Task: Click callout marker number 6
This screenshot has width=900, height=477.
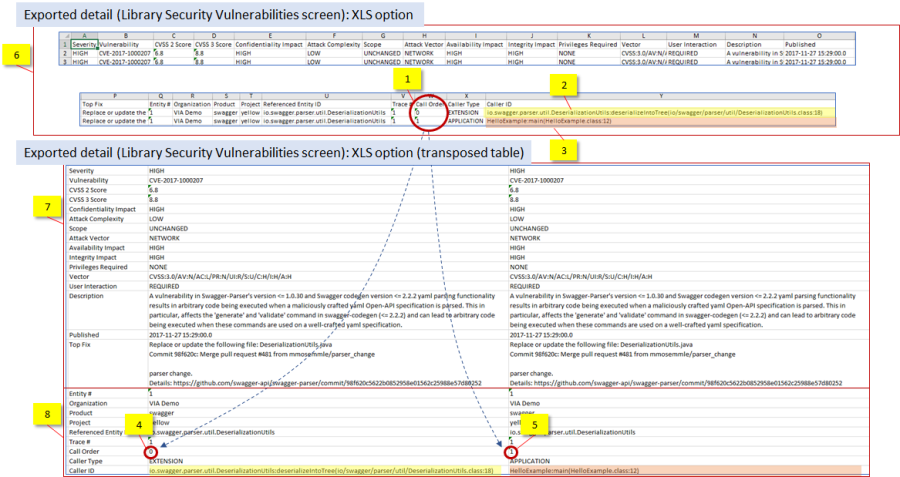Action: (18, 58)
